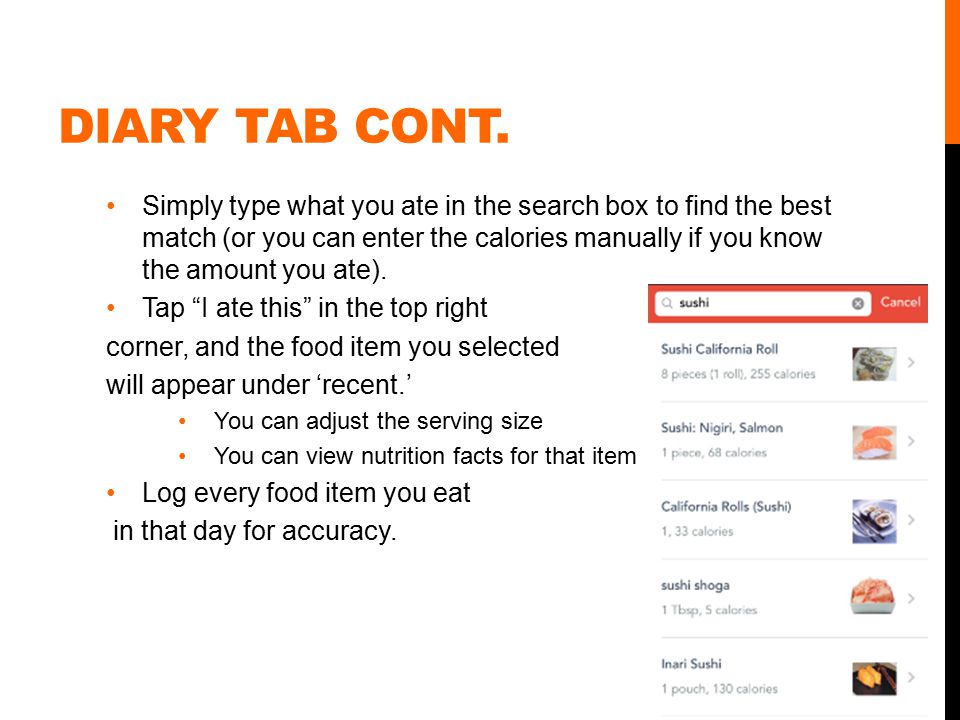Open Inari Sushi picture

click(x=874, y=678)
